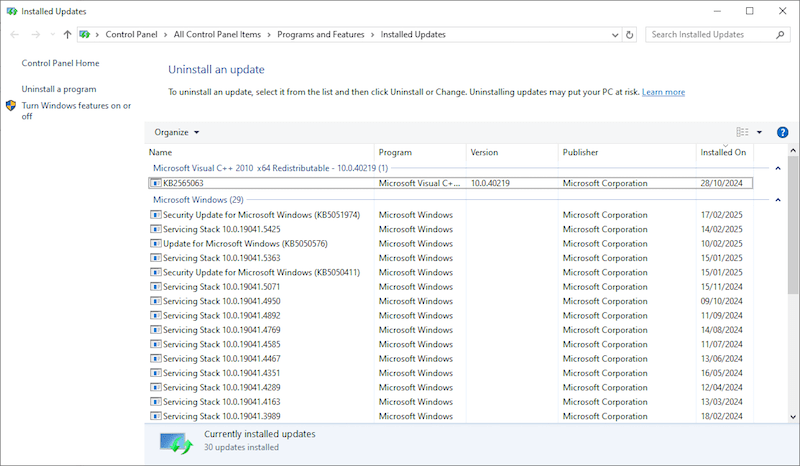
Task: Select Servicing Stack 10.0.19041.4467
Action: point(451,359)
